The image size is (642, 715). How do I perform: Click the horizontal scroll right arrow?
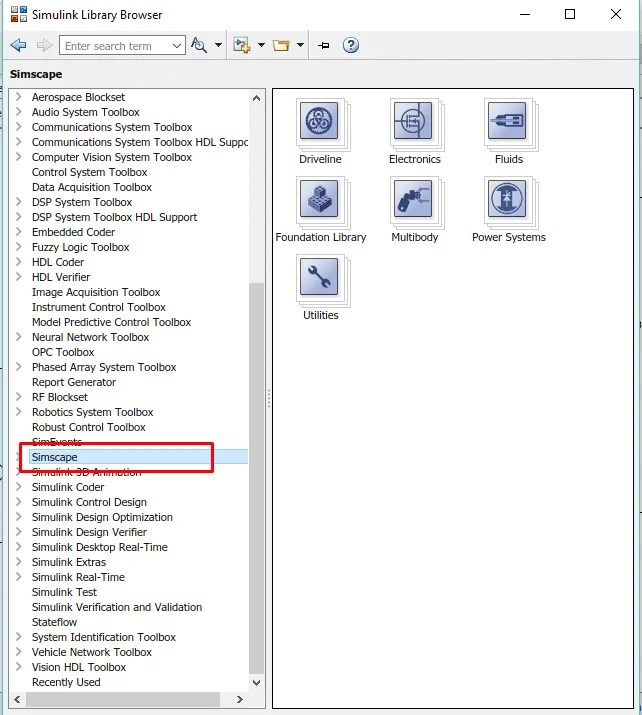pyautogui.click(x=240, y=699)
